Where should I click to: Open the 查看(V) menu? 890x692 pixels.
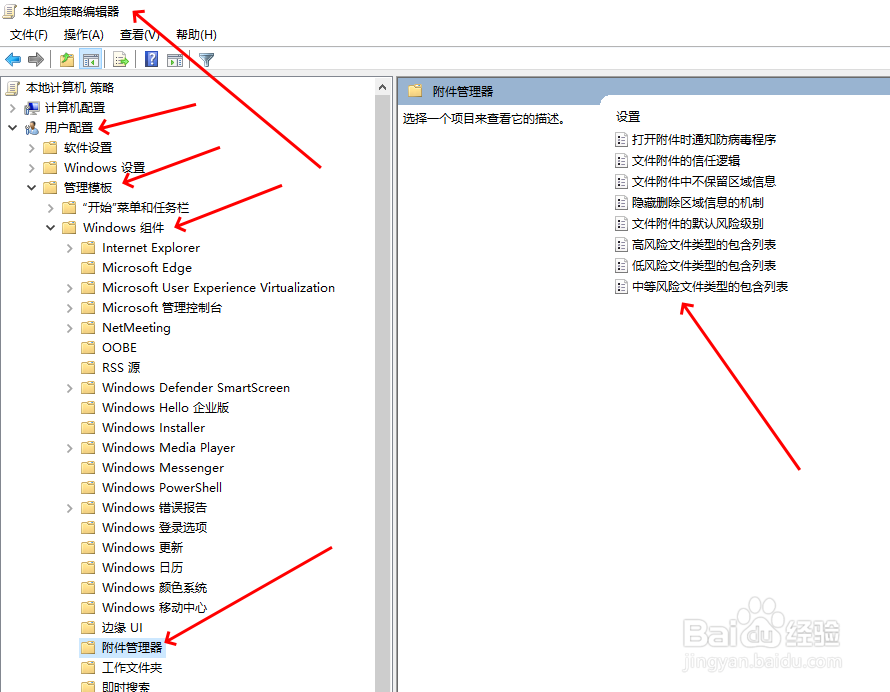140,34
